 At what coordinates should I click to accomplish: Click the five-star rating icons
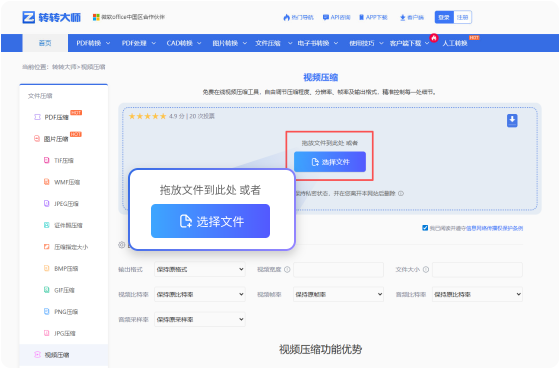coord(148,116)
